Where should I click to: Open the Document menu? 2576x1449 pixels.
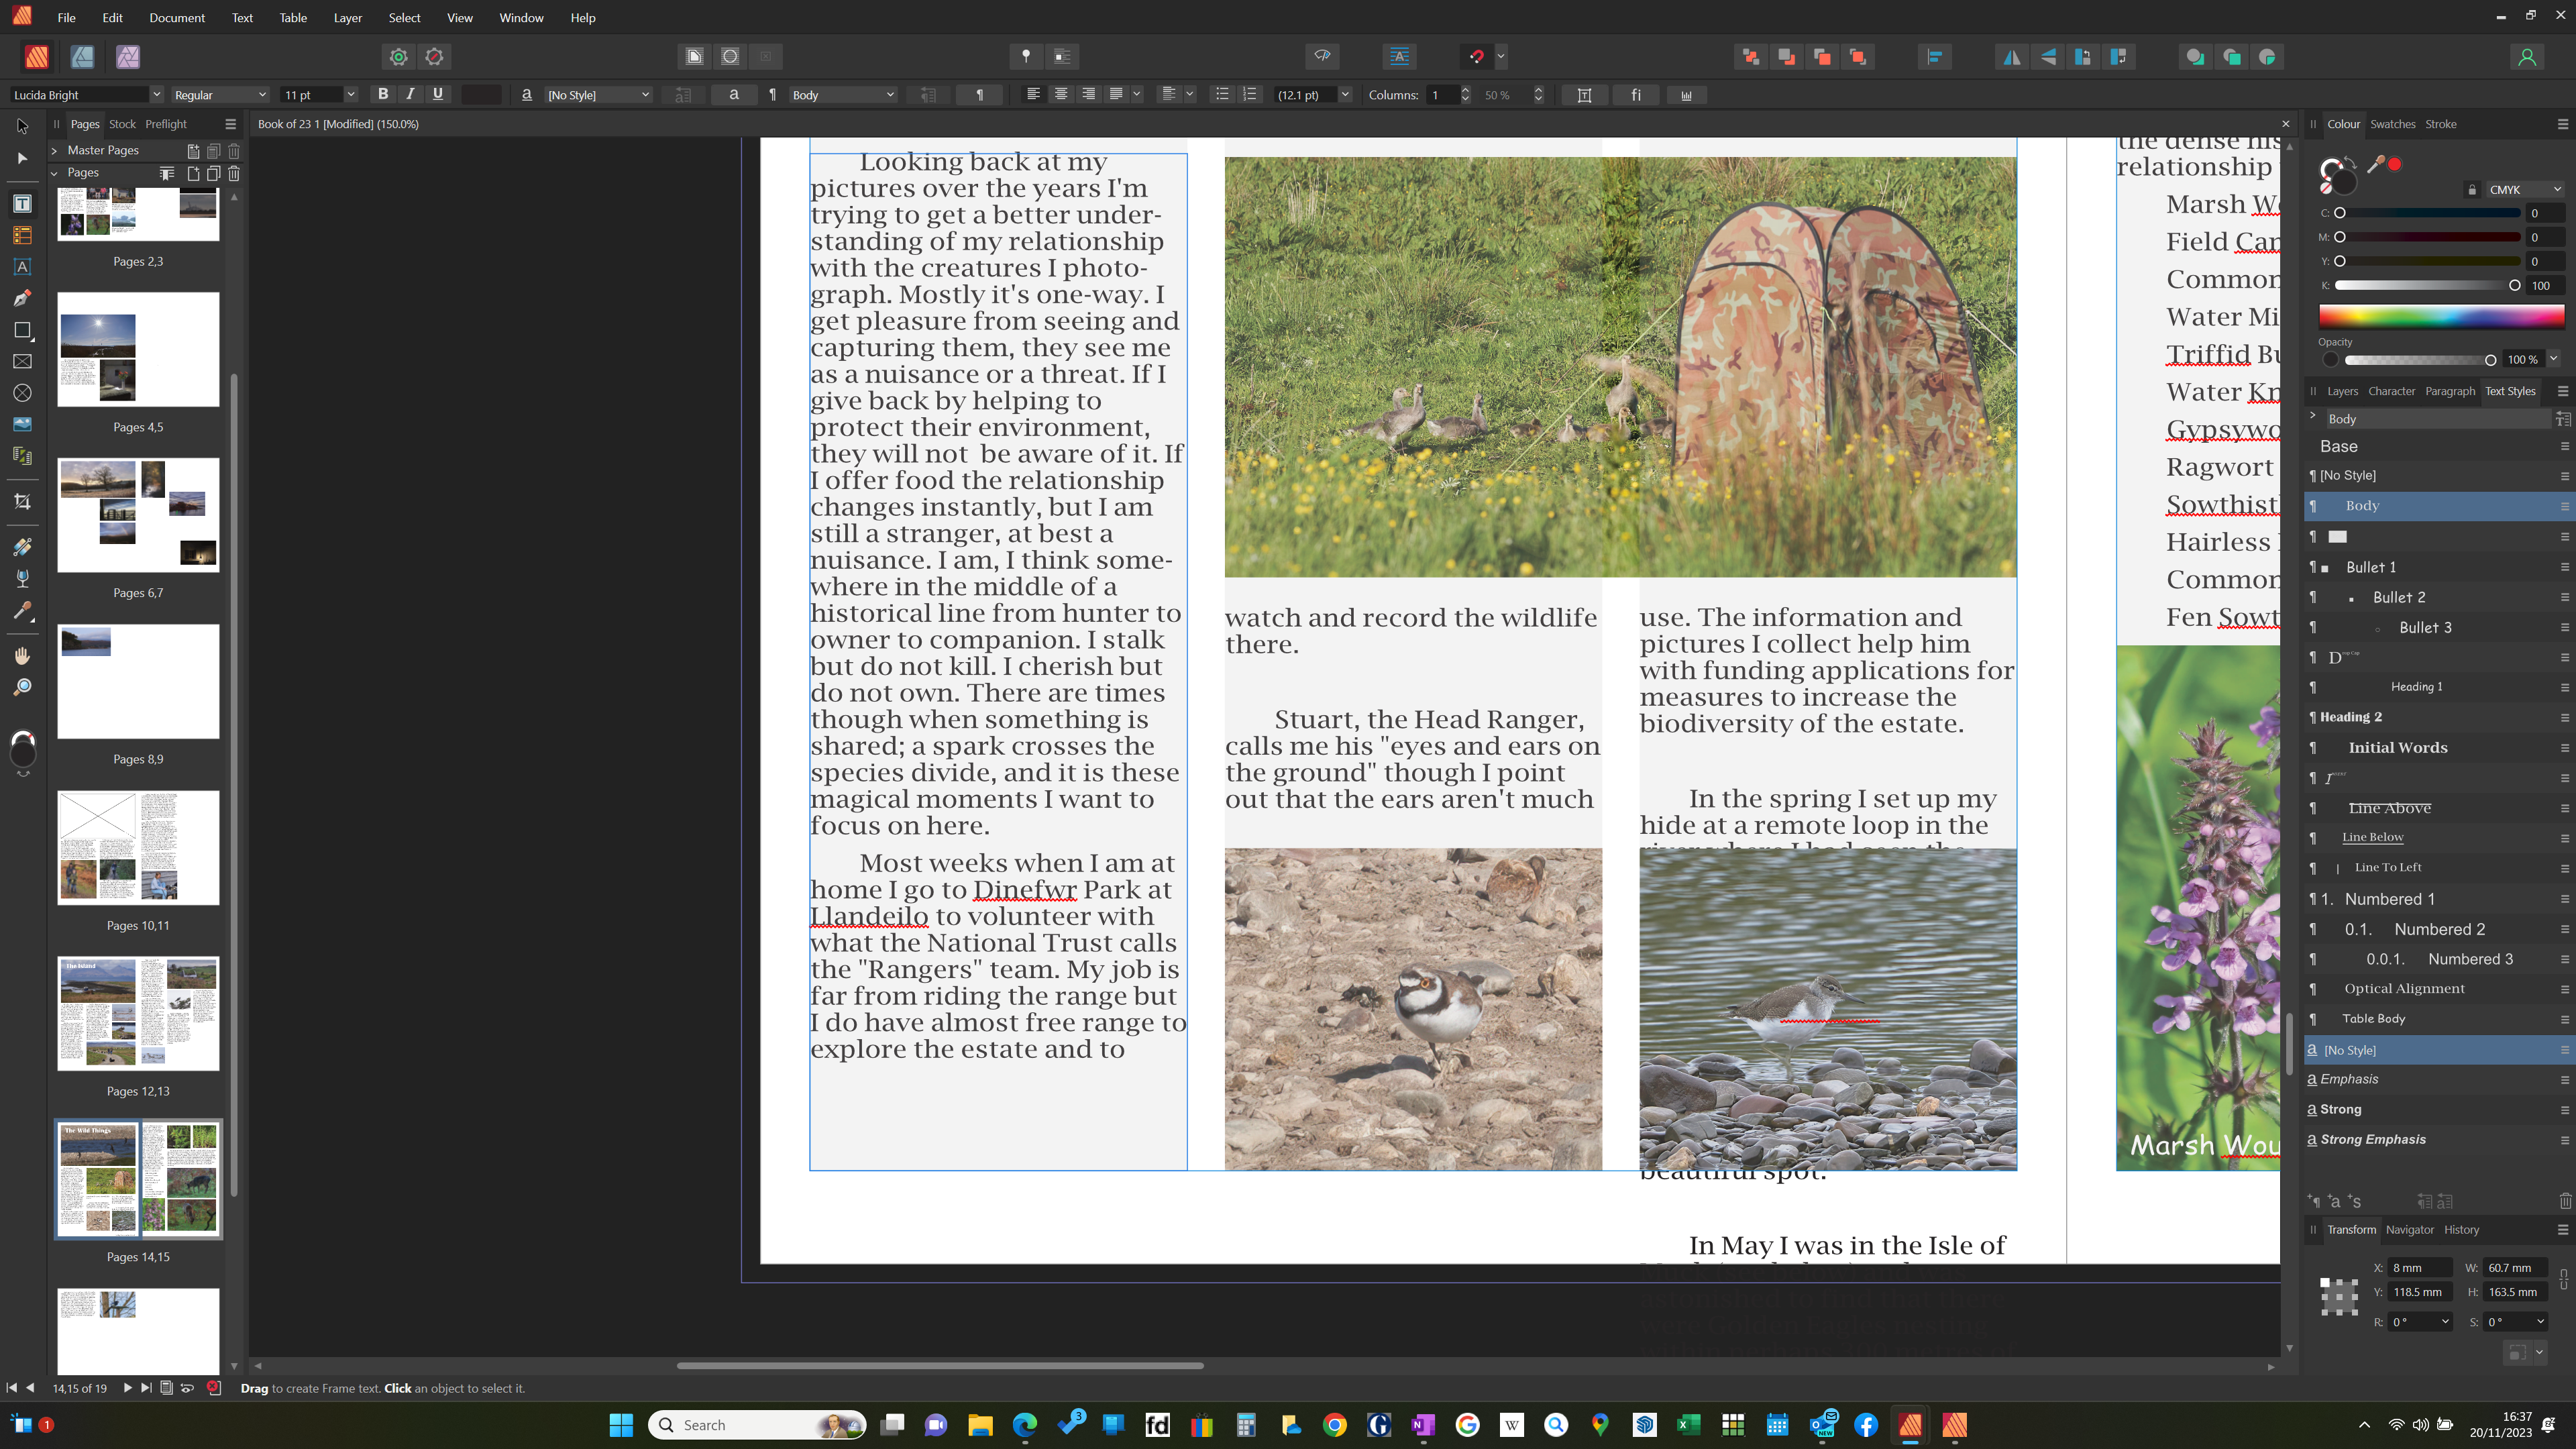(x=177, y=18)
